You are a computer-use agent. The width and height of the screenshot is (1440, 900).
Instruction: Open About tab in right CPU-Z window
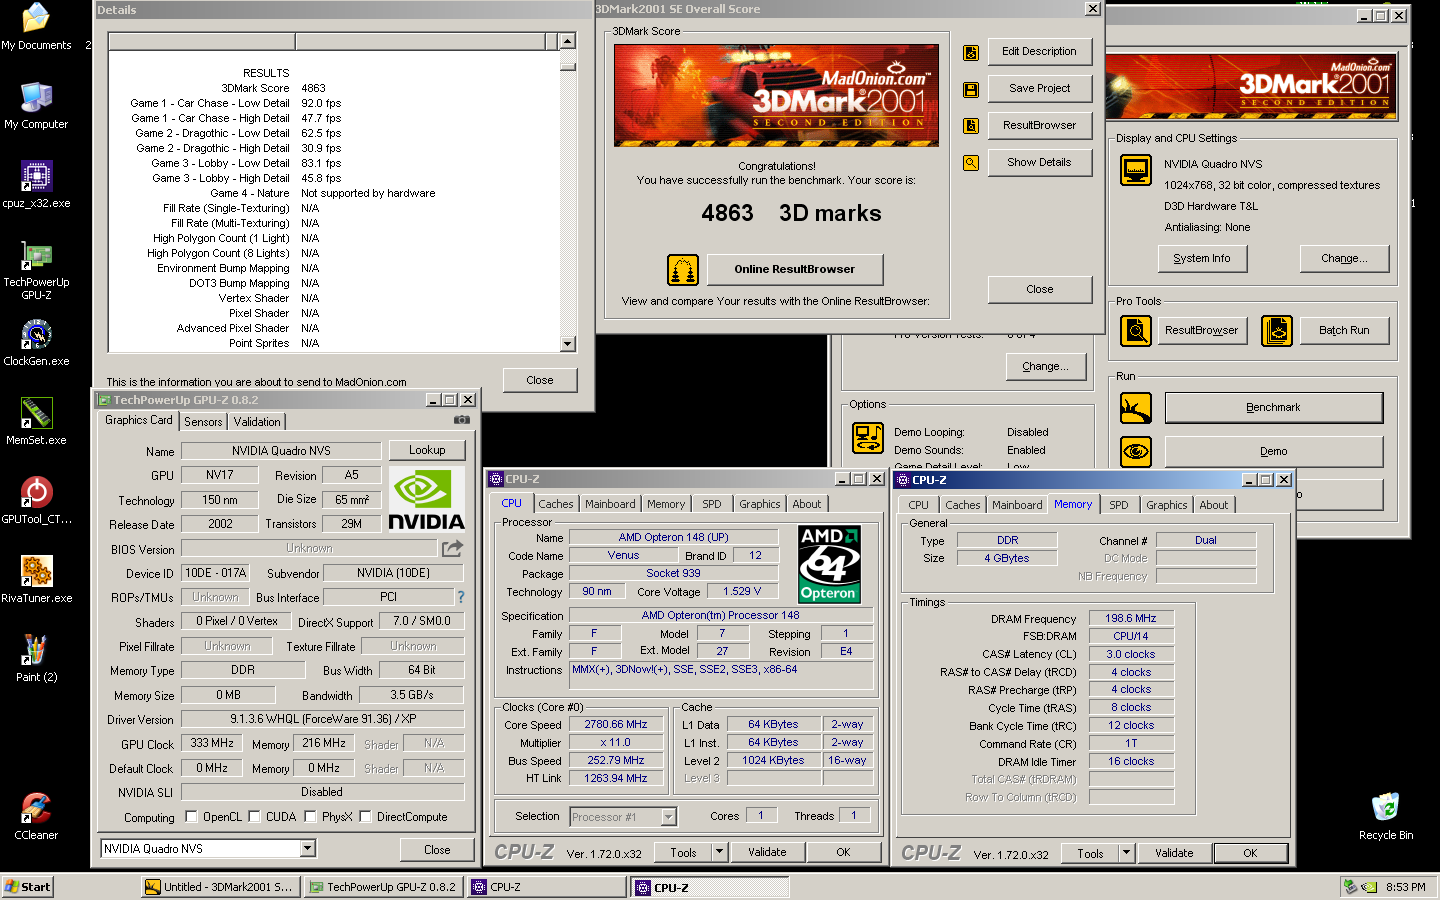pyautogui.click(x=1214, y=505)
